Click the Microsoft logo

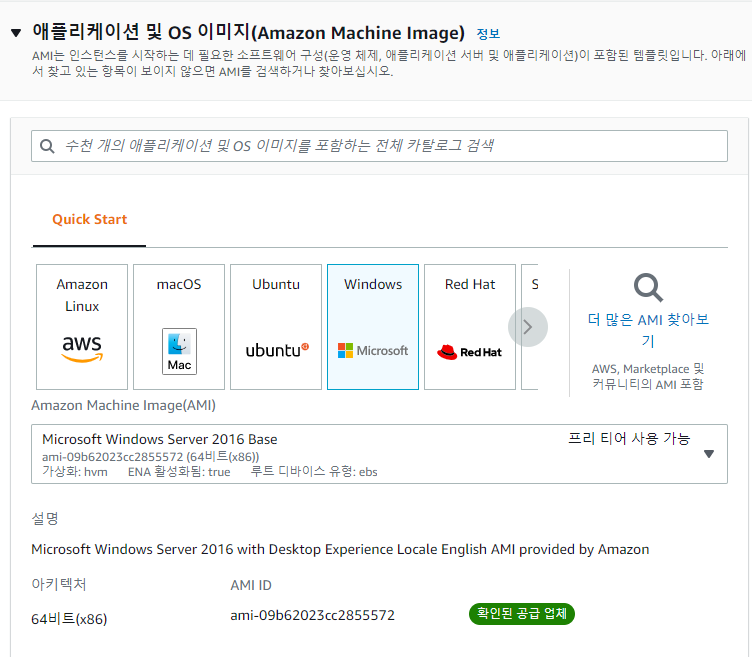373,351
